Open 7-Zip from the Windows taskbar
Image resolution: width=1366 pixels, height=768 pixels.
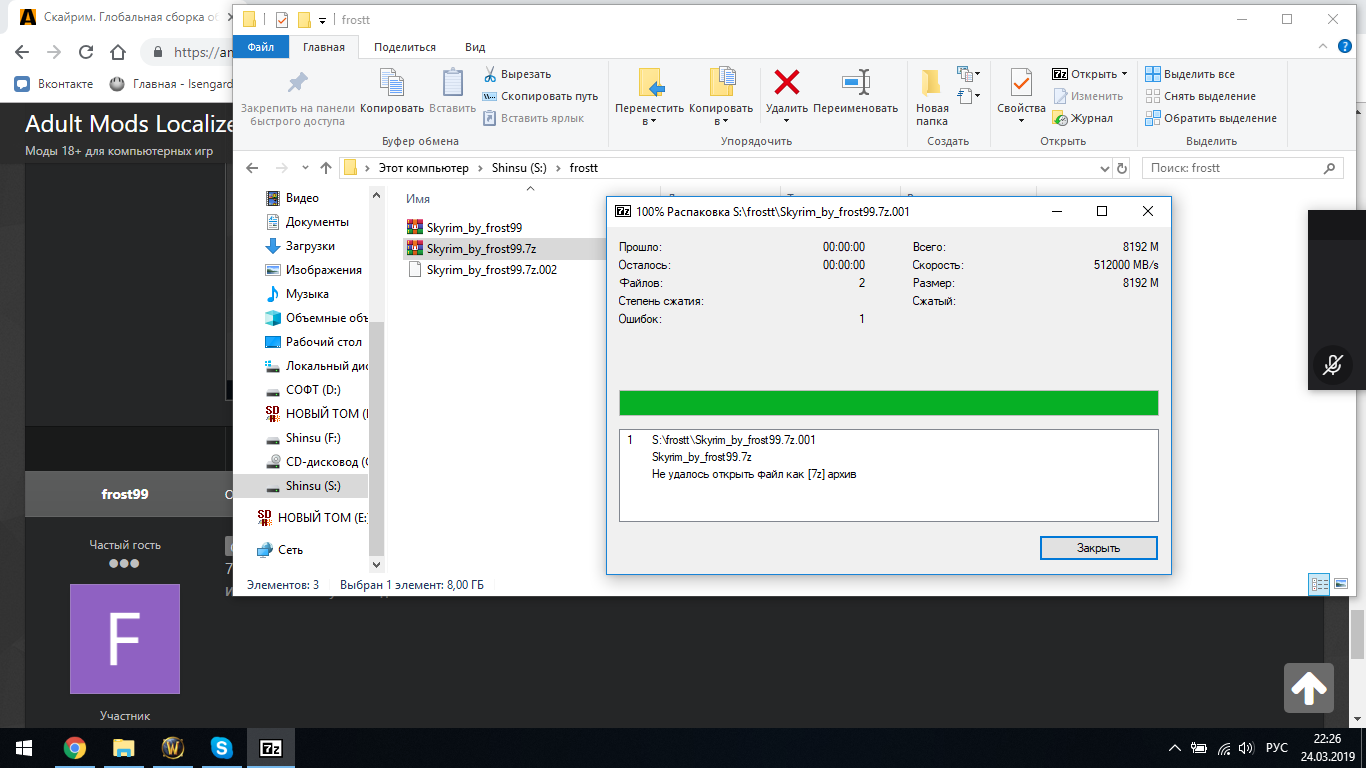[270, 748]
